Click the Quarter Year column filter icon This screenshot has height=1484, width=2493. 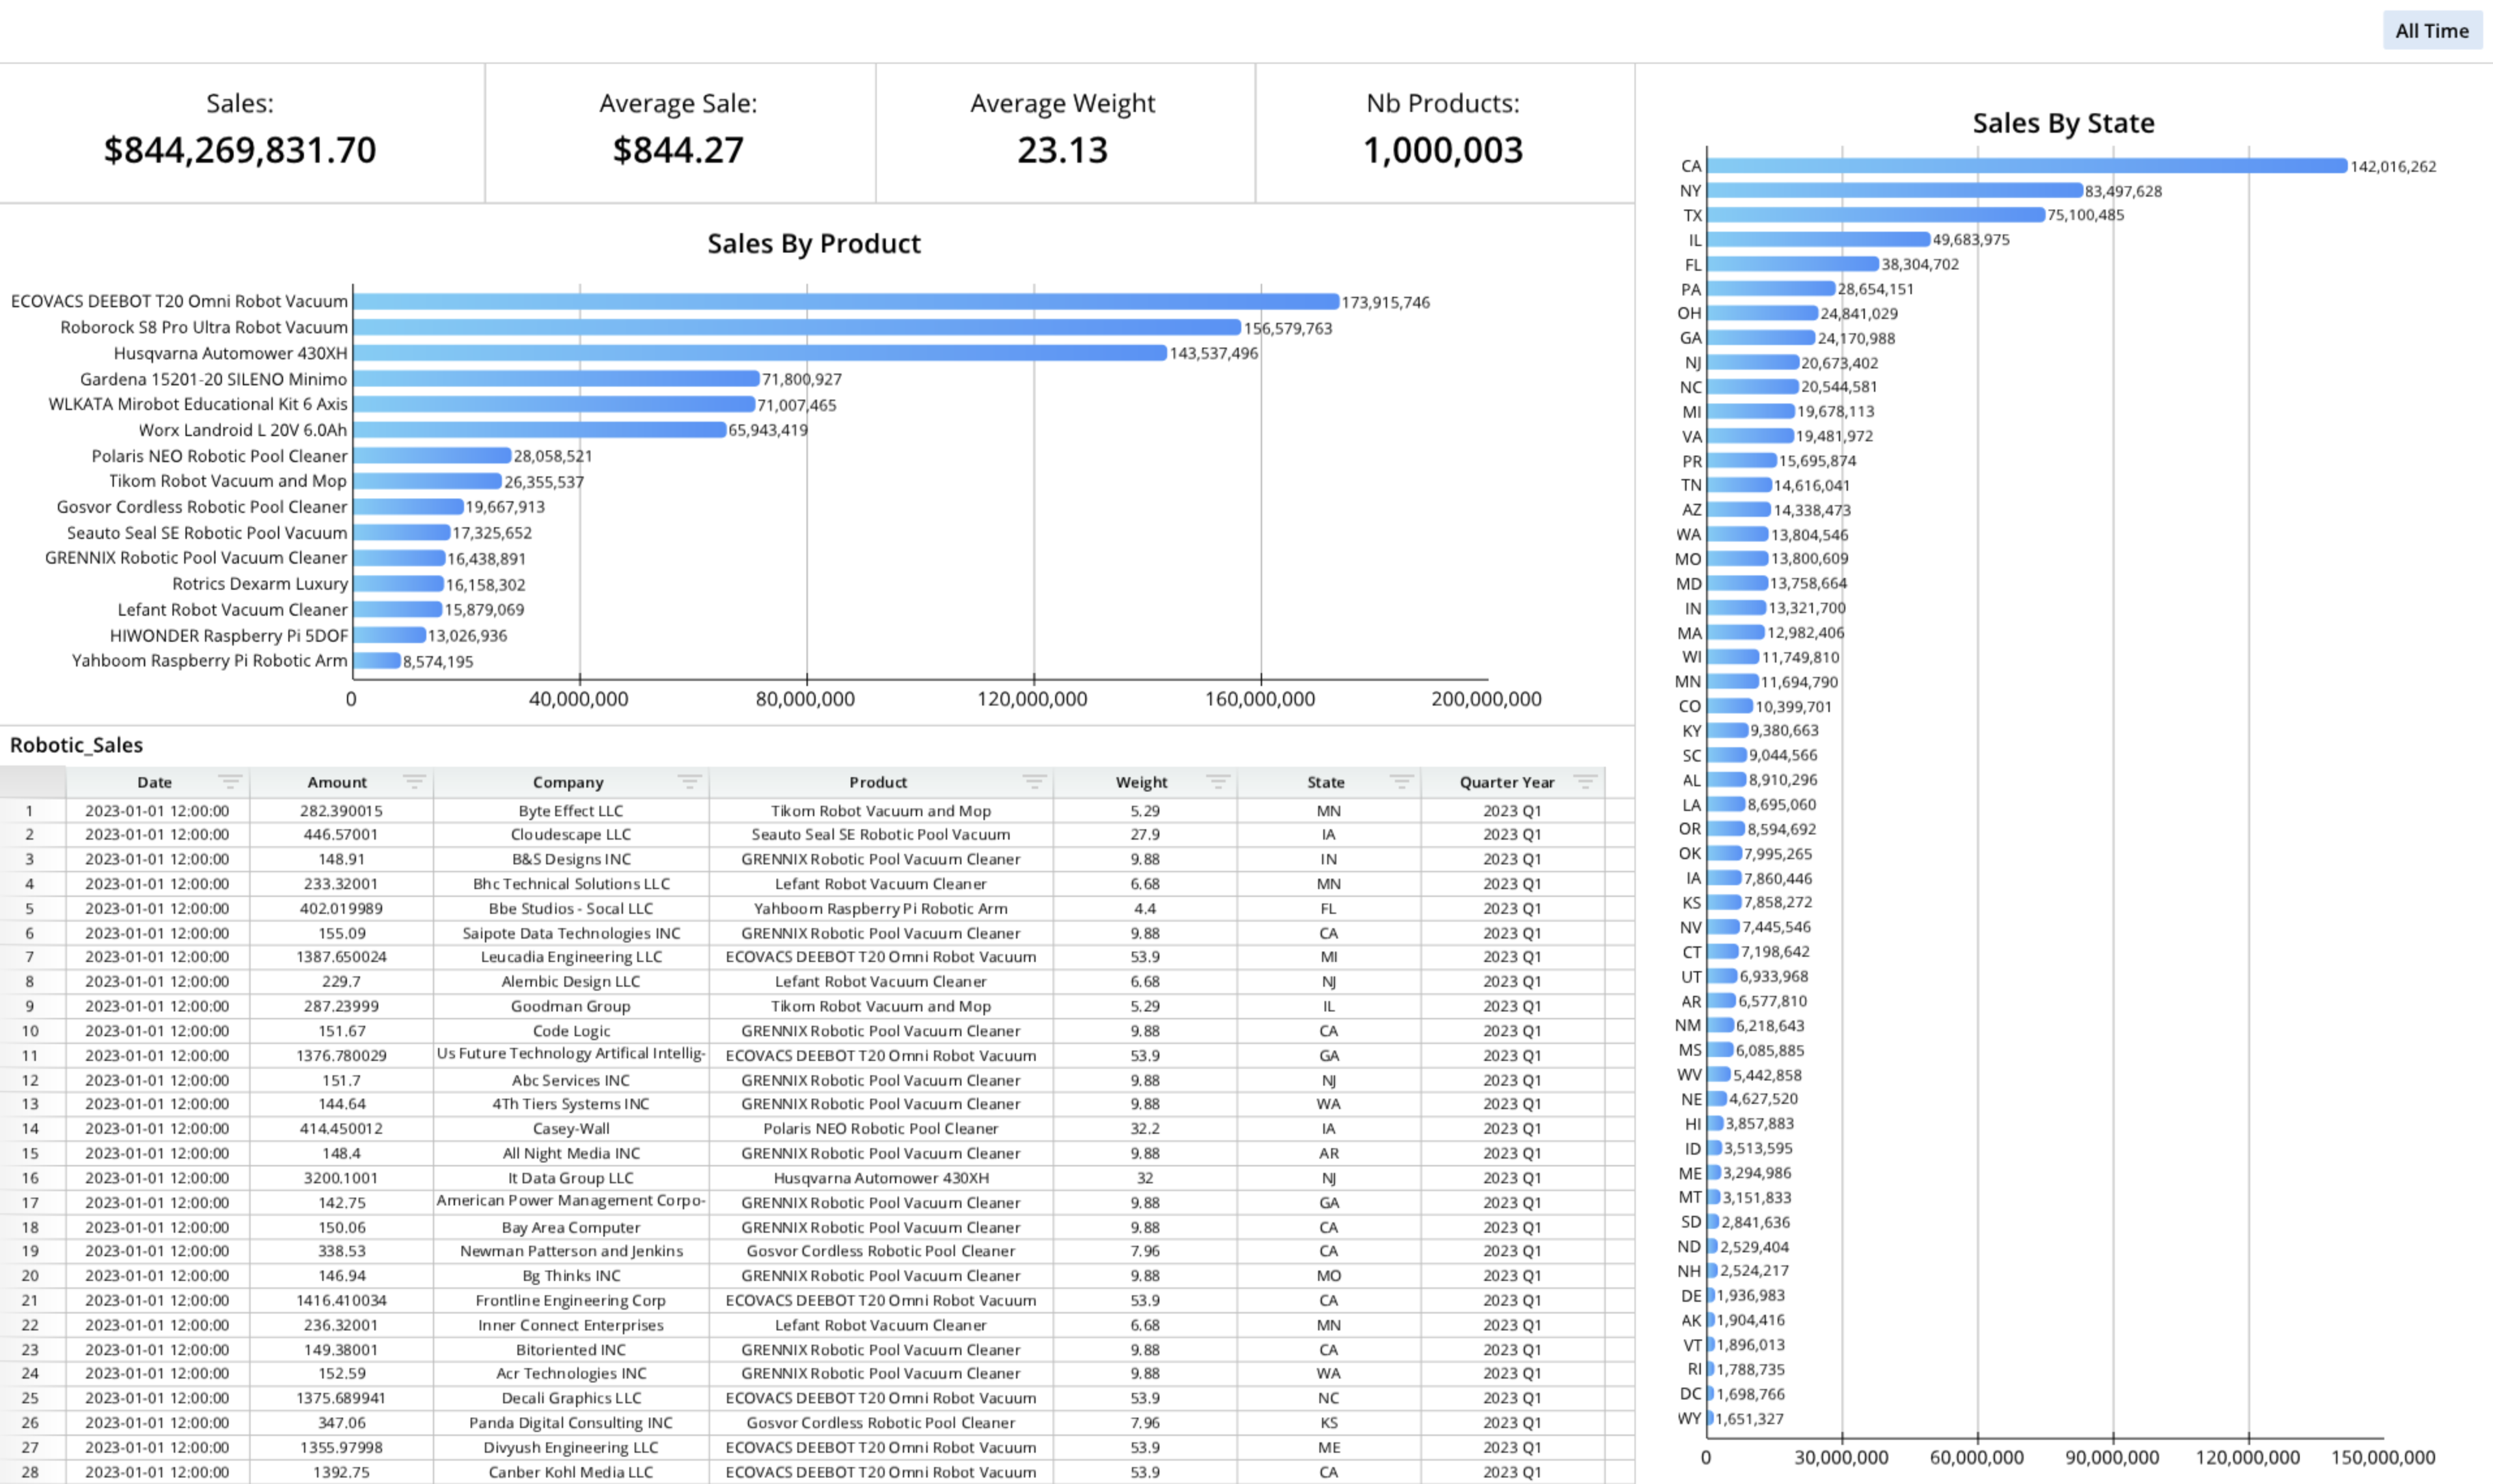point(1585,781)
